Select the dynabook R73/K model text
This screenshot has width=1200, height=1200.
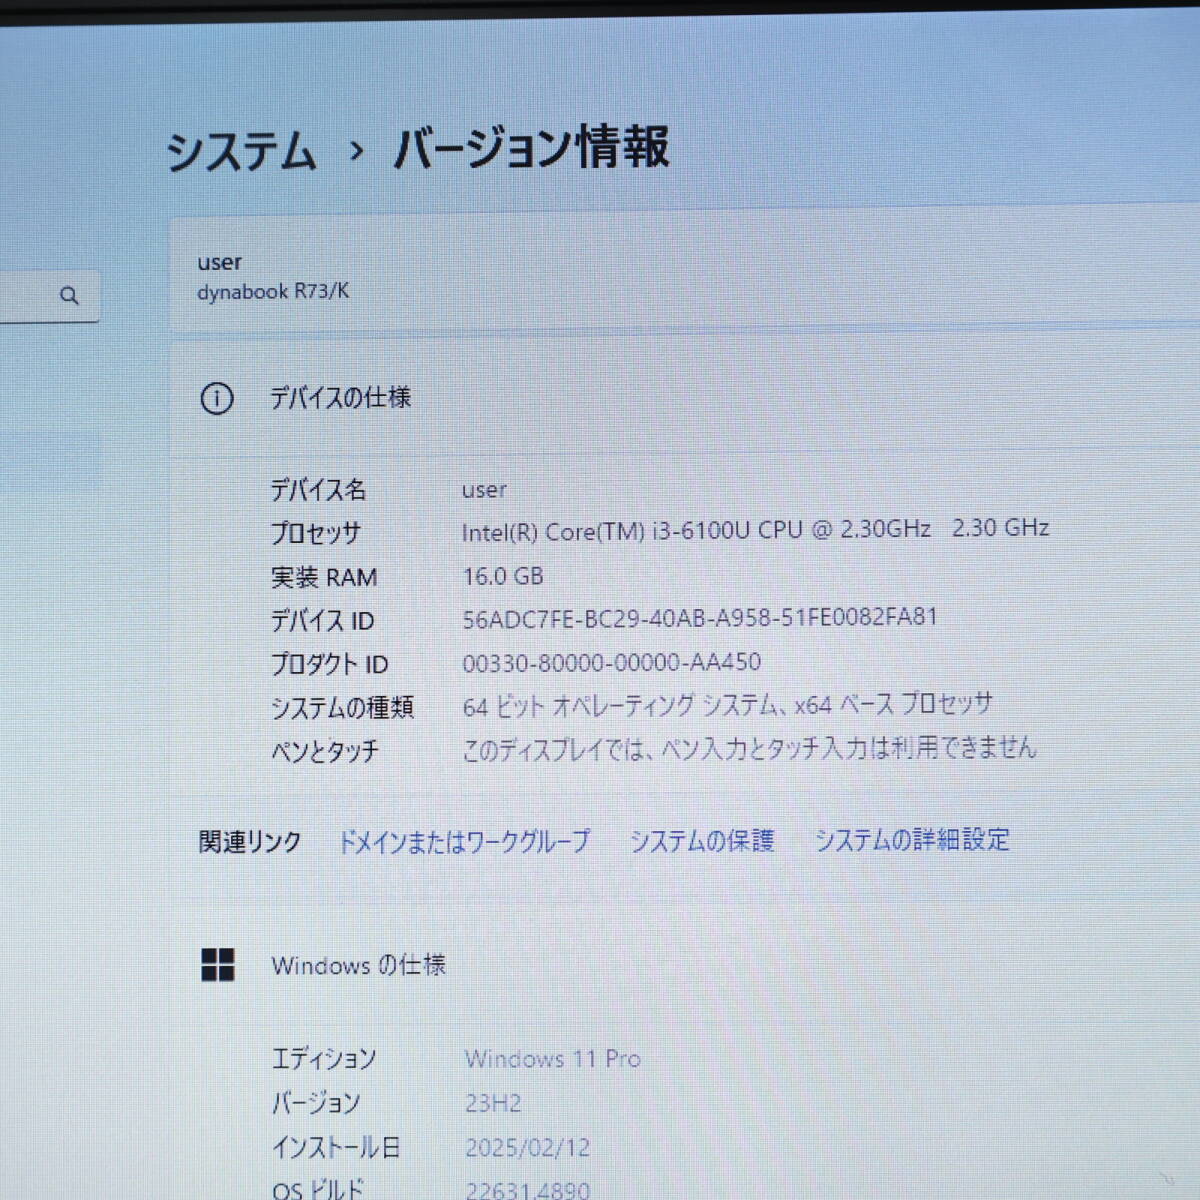click(x=273, y=292)
